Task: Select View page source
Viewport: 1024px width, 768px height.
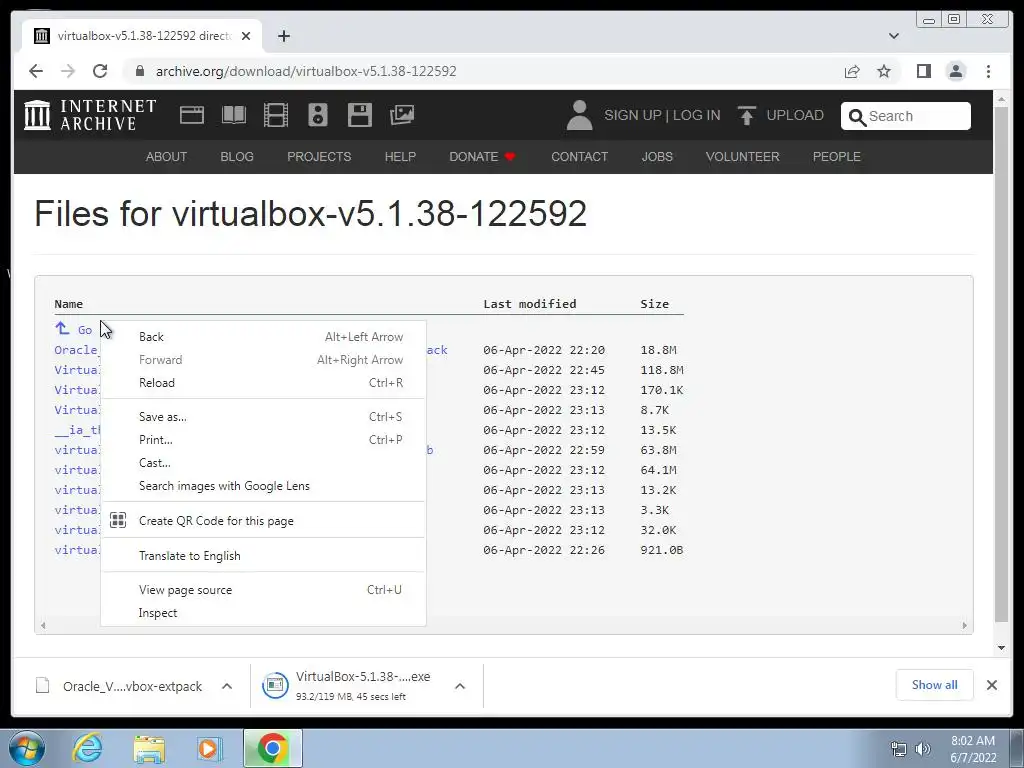Action: coord(263,590)
